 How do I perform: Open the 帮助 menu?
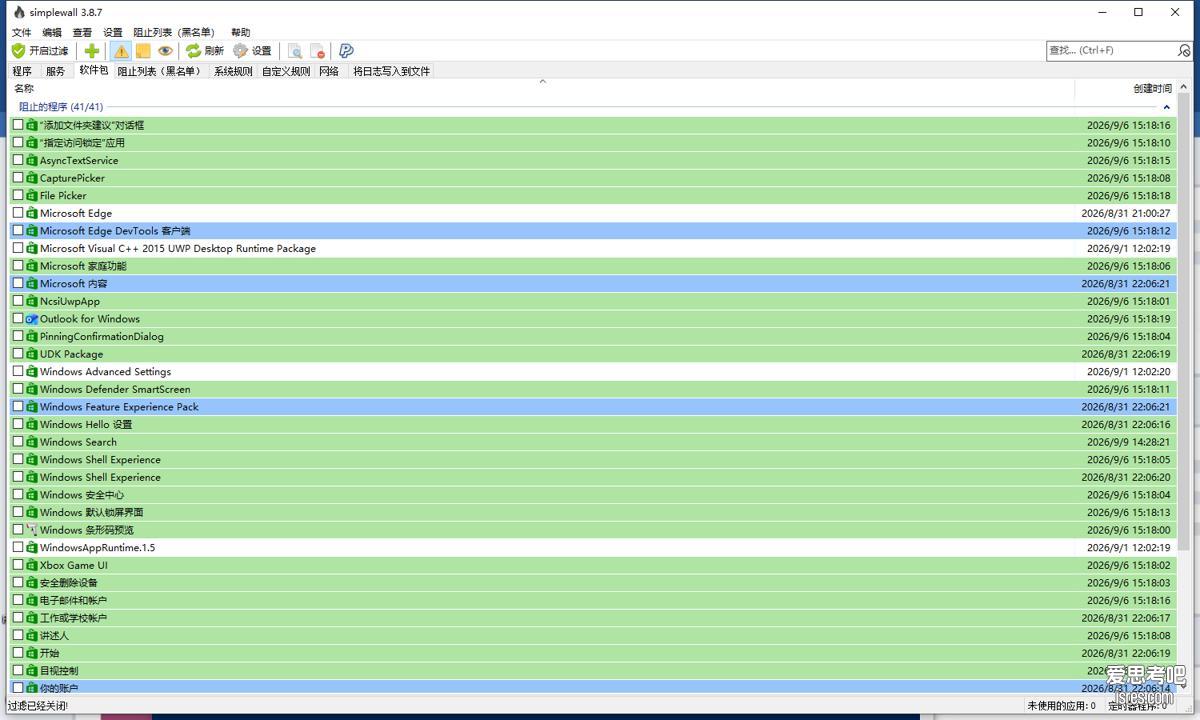pos(241,32)
